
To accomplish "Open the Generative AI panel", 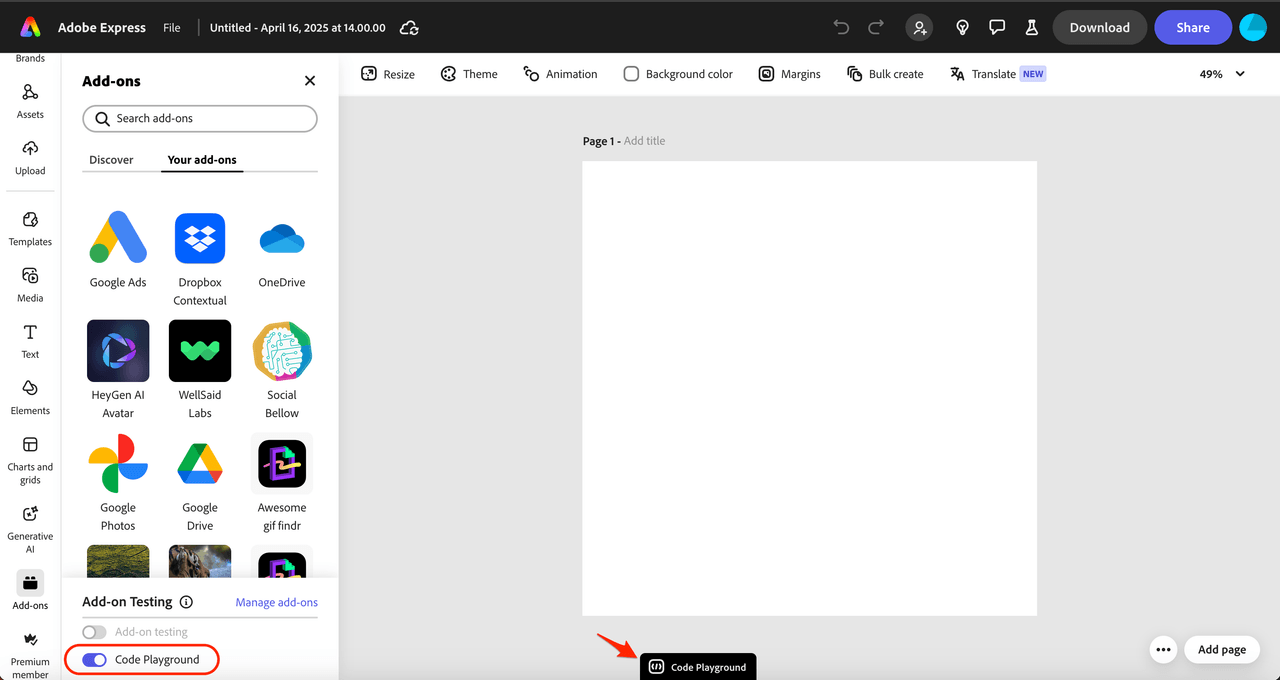I will click(30, 528).
